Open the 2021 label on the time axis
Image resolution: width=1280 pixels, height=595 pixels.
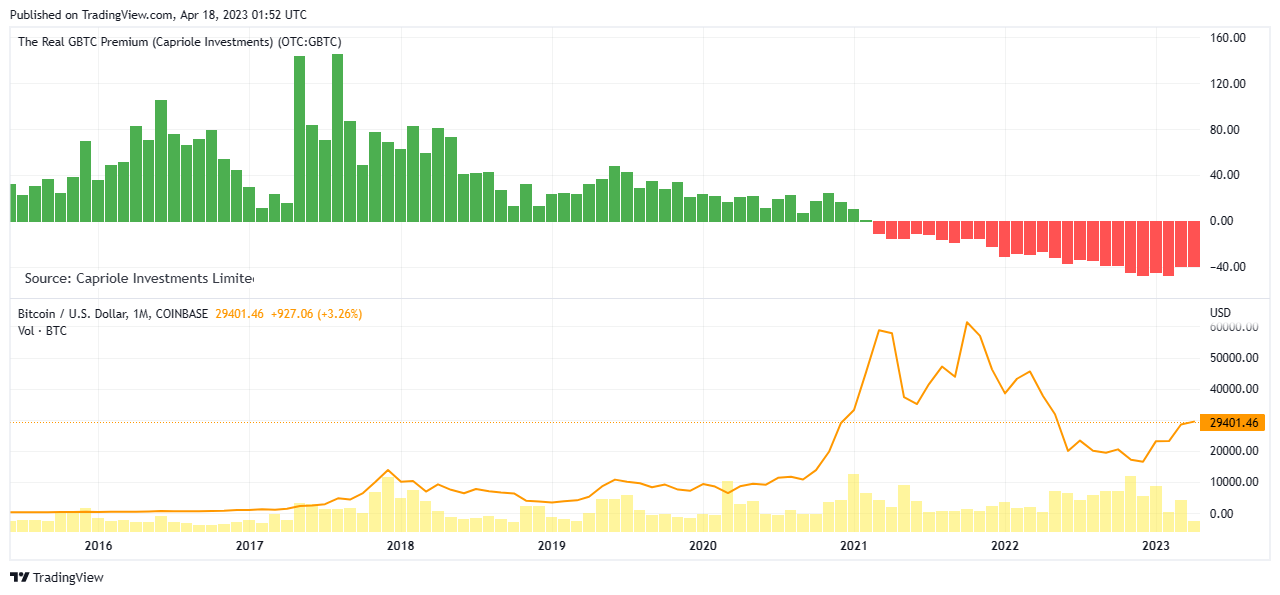coord(854,547)
